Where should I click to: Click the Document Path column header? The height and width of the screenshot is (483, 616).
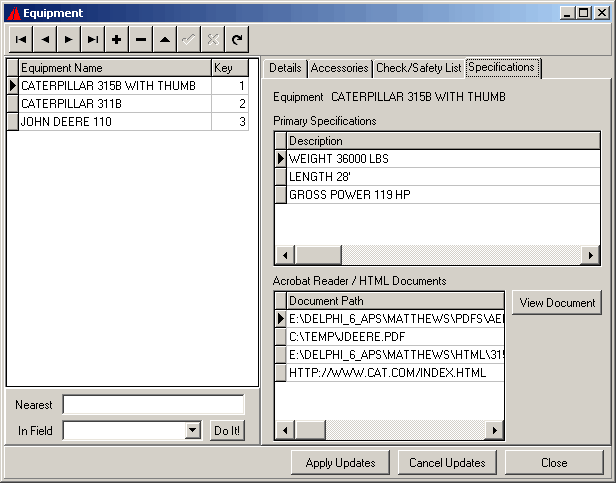coord(395,301)
